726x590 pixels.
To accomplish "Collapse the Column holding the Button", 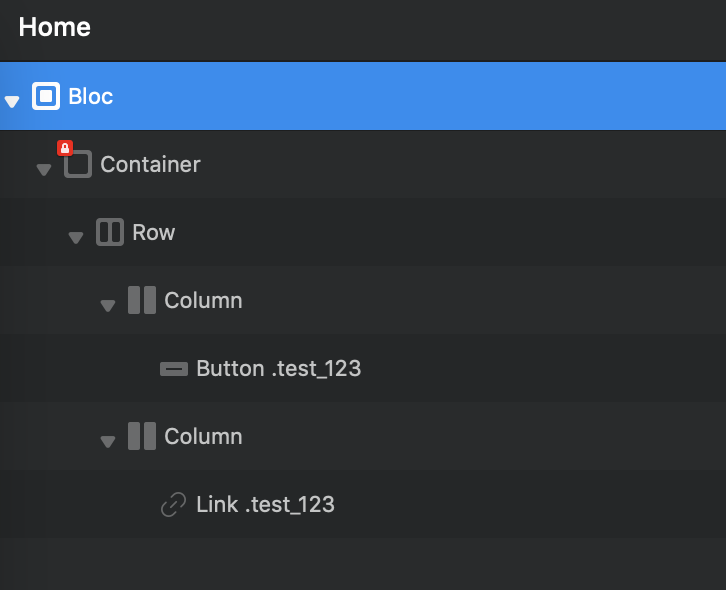I will pos(108,305).
